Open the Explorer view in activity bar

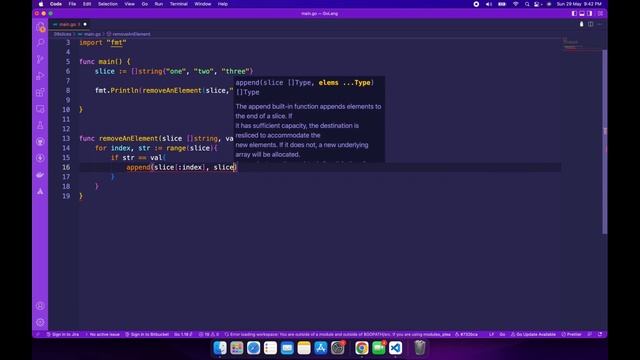pyautogui.click(x=40, y=27)
